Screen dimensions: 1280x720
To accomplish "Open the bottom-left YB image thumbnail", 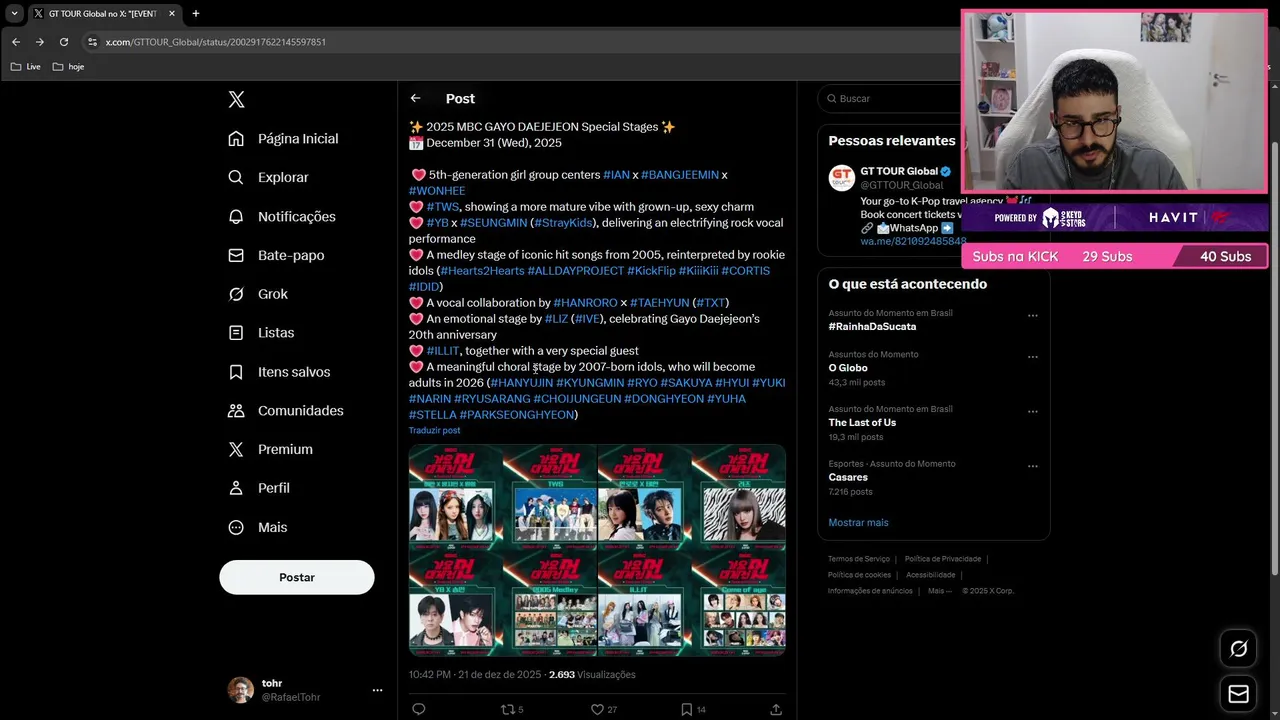I will click(455, 603).
